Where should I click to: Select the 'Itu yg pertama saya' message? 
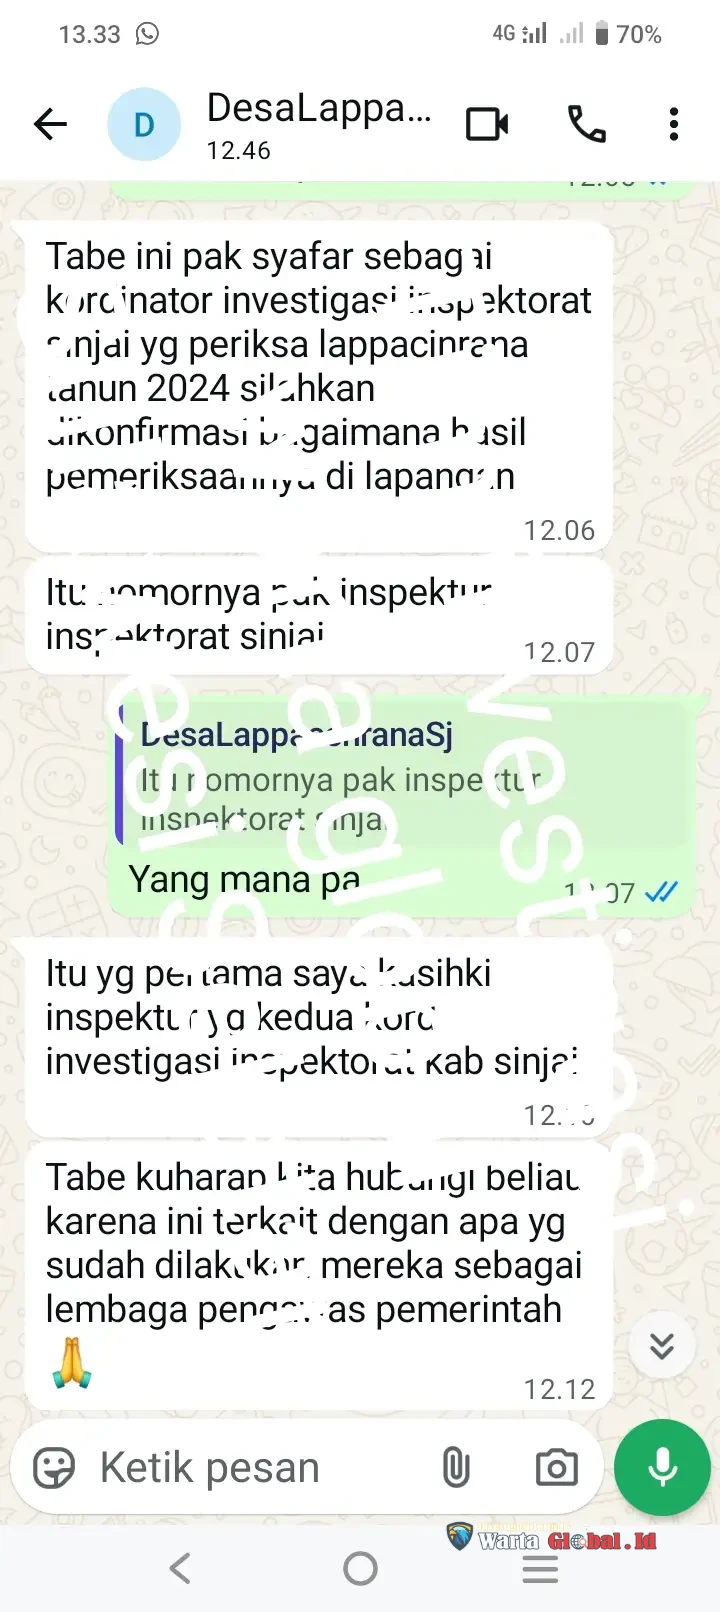pos(319,1037)
